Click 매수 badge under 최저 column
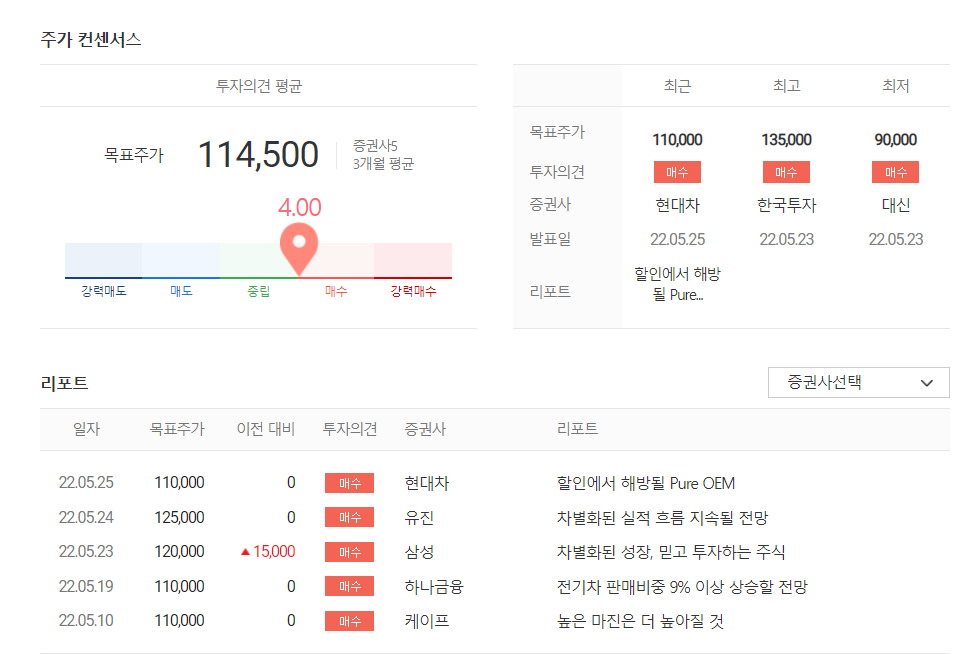Viewport: 968px width, 654px height. click(x=895, y=172)
